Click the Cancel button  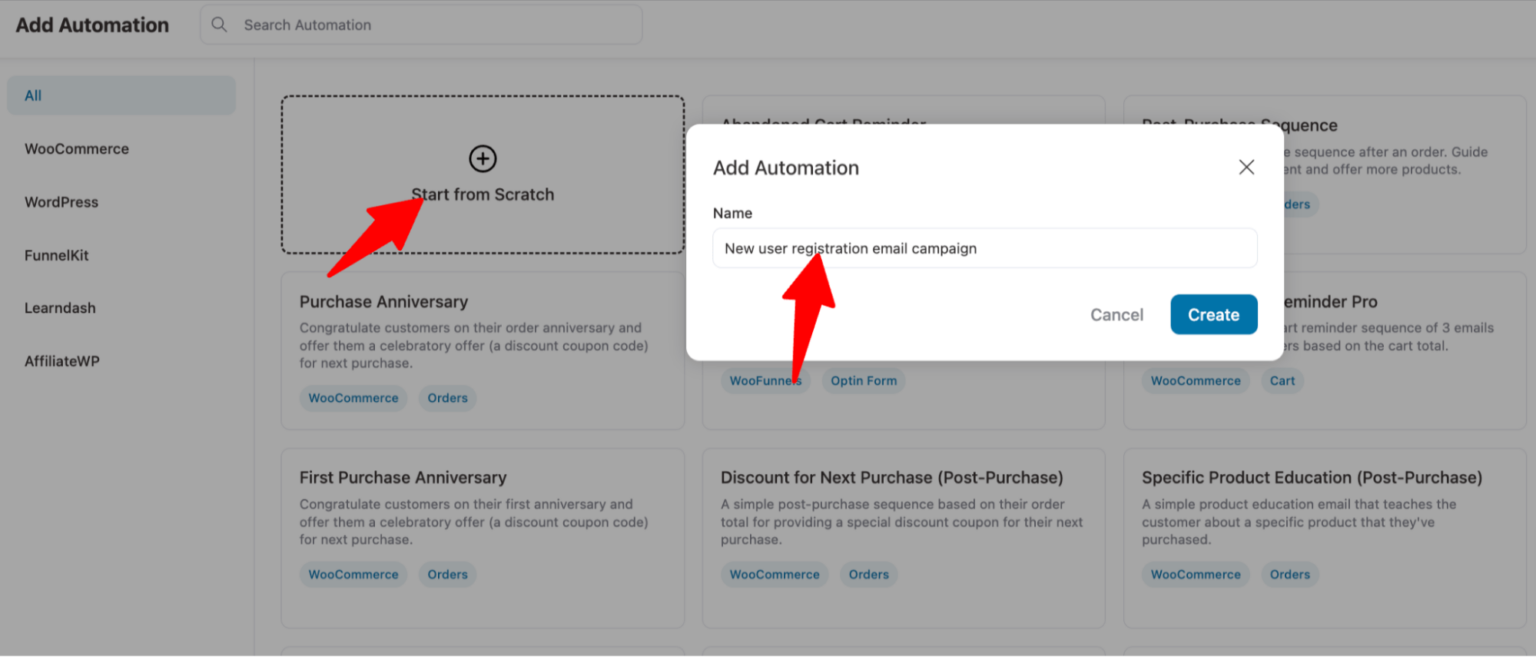click(1116, 314)
